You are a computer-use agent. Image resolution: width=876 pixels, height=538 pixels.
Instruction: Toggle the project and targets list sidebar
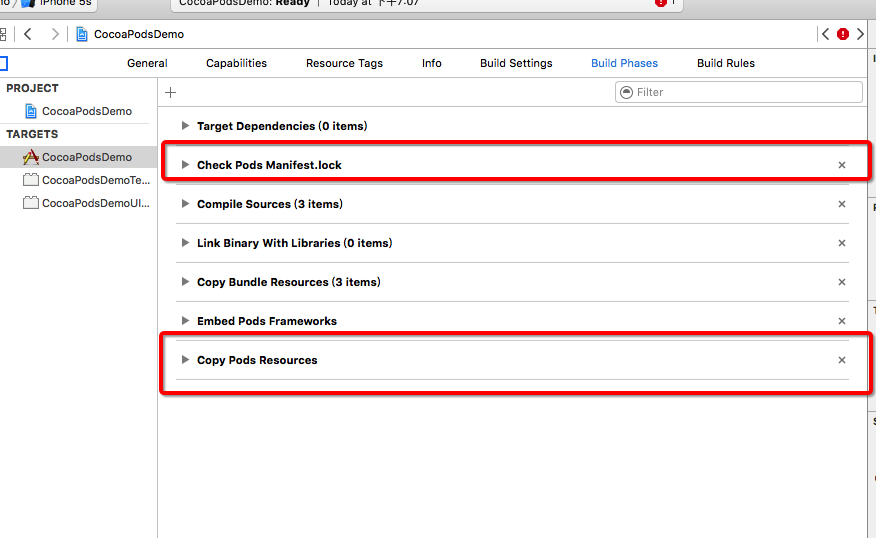click(x=3, y=63)
